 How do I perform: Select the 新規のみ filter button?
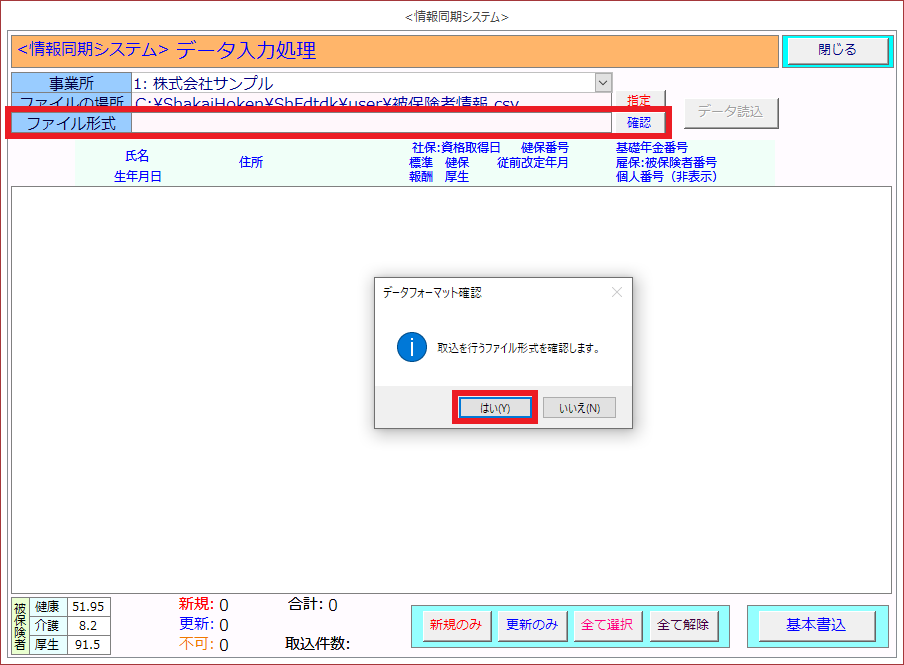tap(456, 626)
